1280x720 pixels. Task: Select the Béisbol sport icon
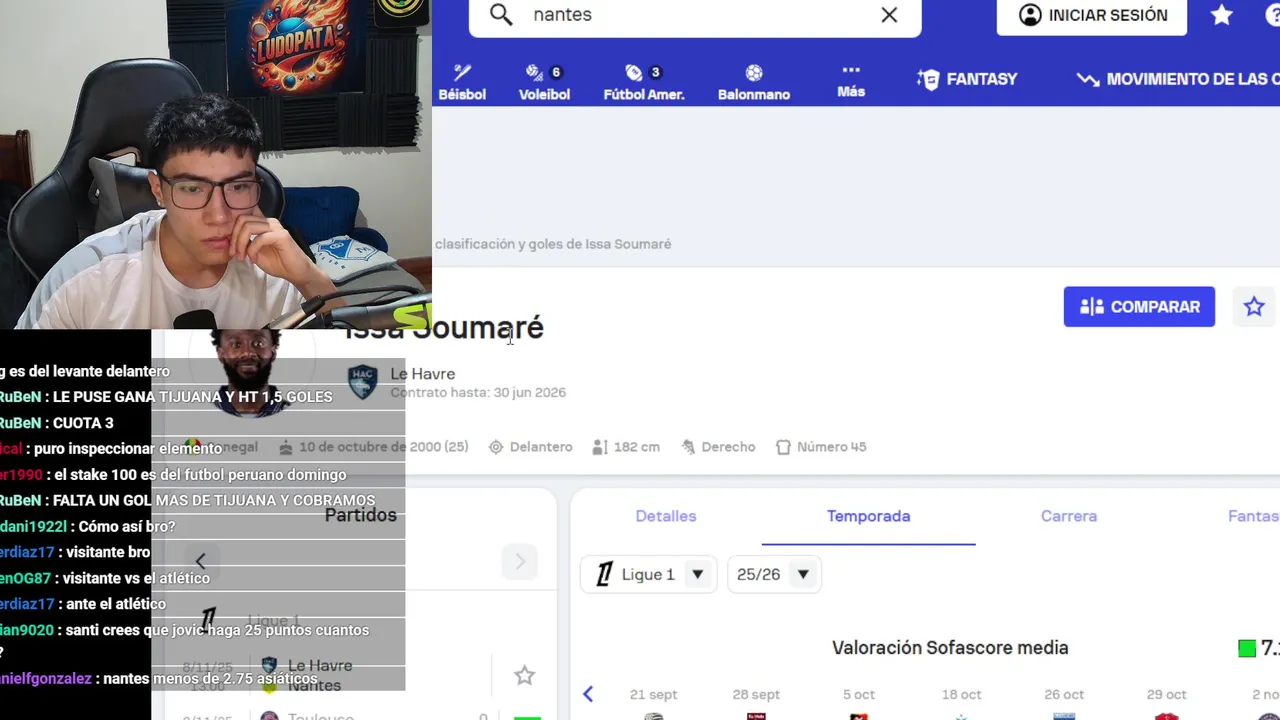(x=462, y=82)
